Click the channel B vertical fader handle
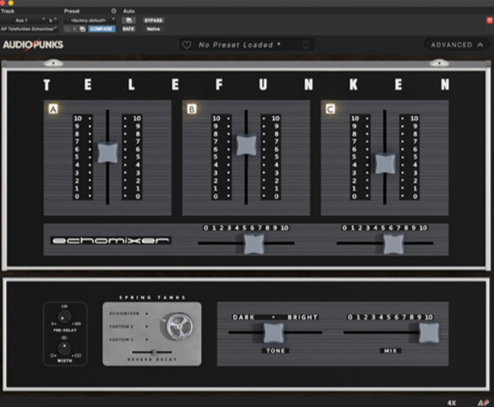 pyautogui.click(x=246, y=145)
